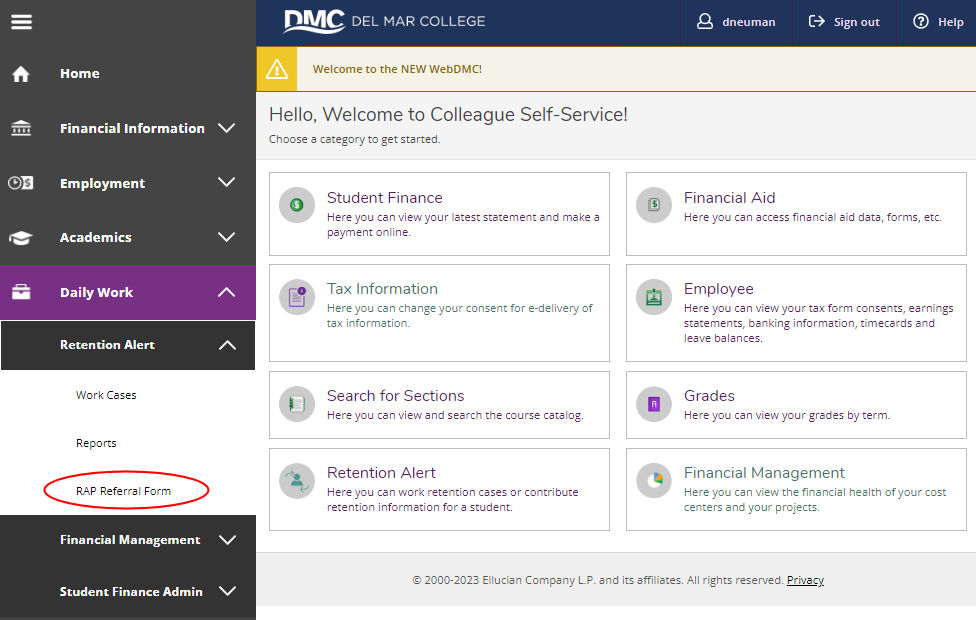Click the DMC Del Mar College logo
976x620 pixels.
pos(384,21)
